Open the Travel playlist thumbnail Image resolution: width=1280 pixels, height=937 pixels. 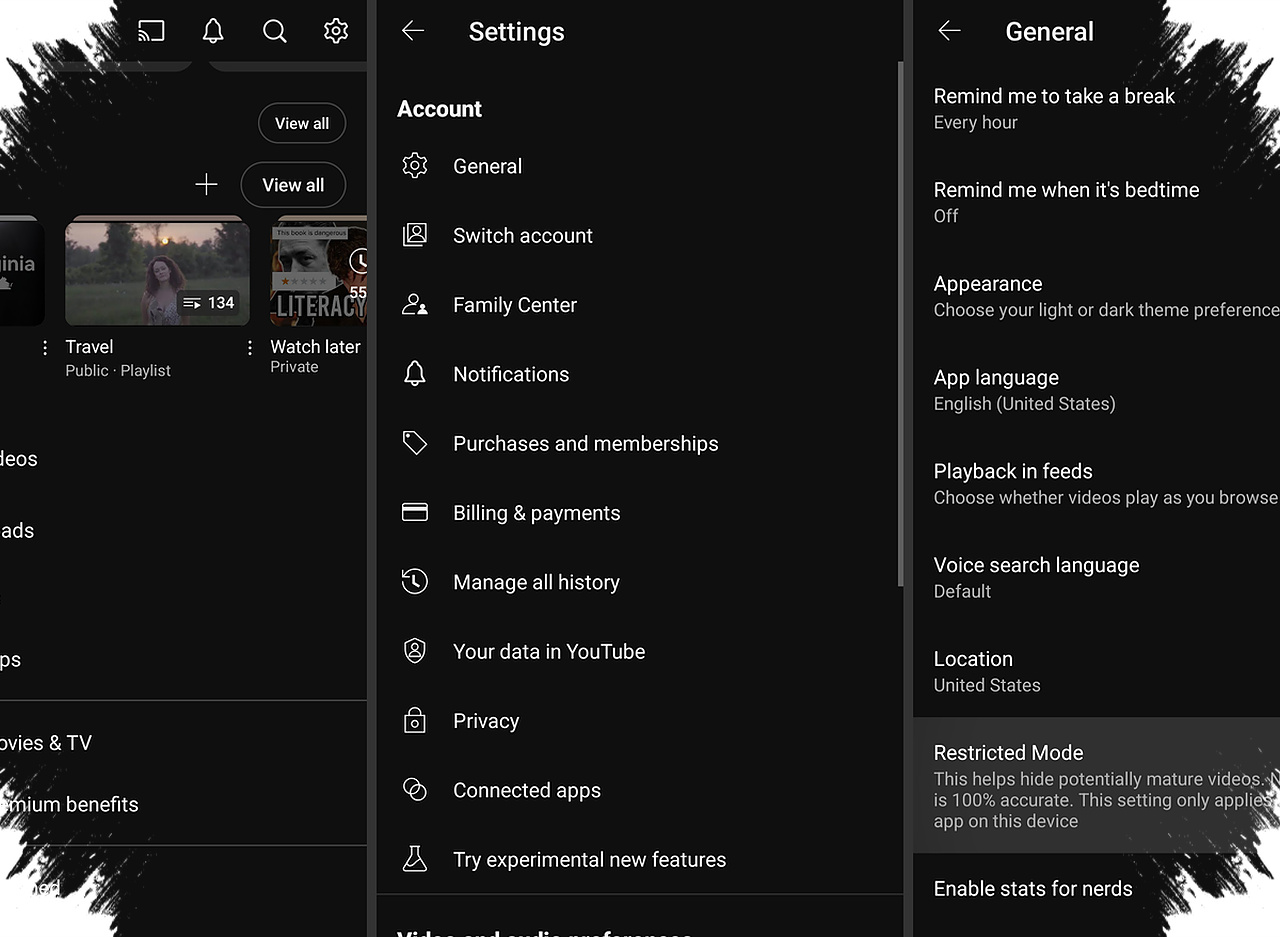click(x=157, y=271)
